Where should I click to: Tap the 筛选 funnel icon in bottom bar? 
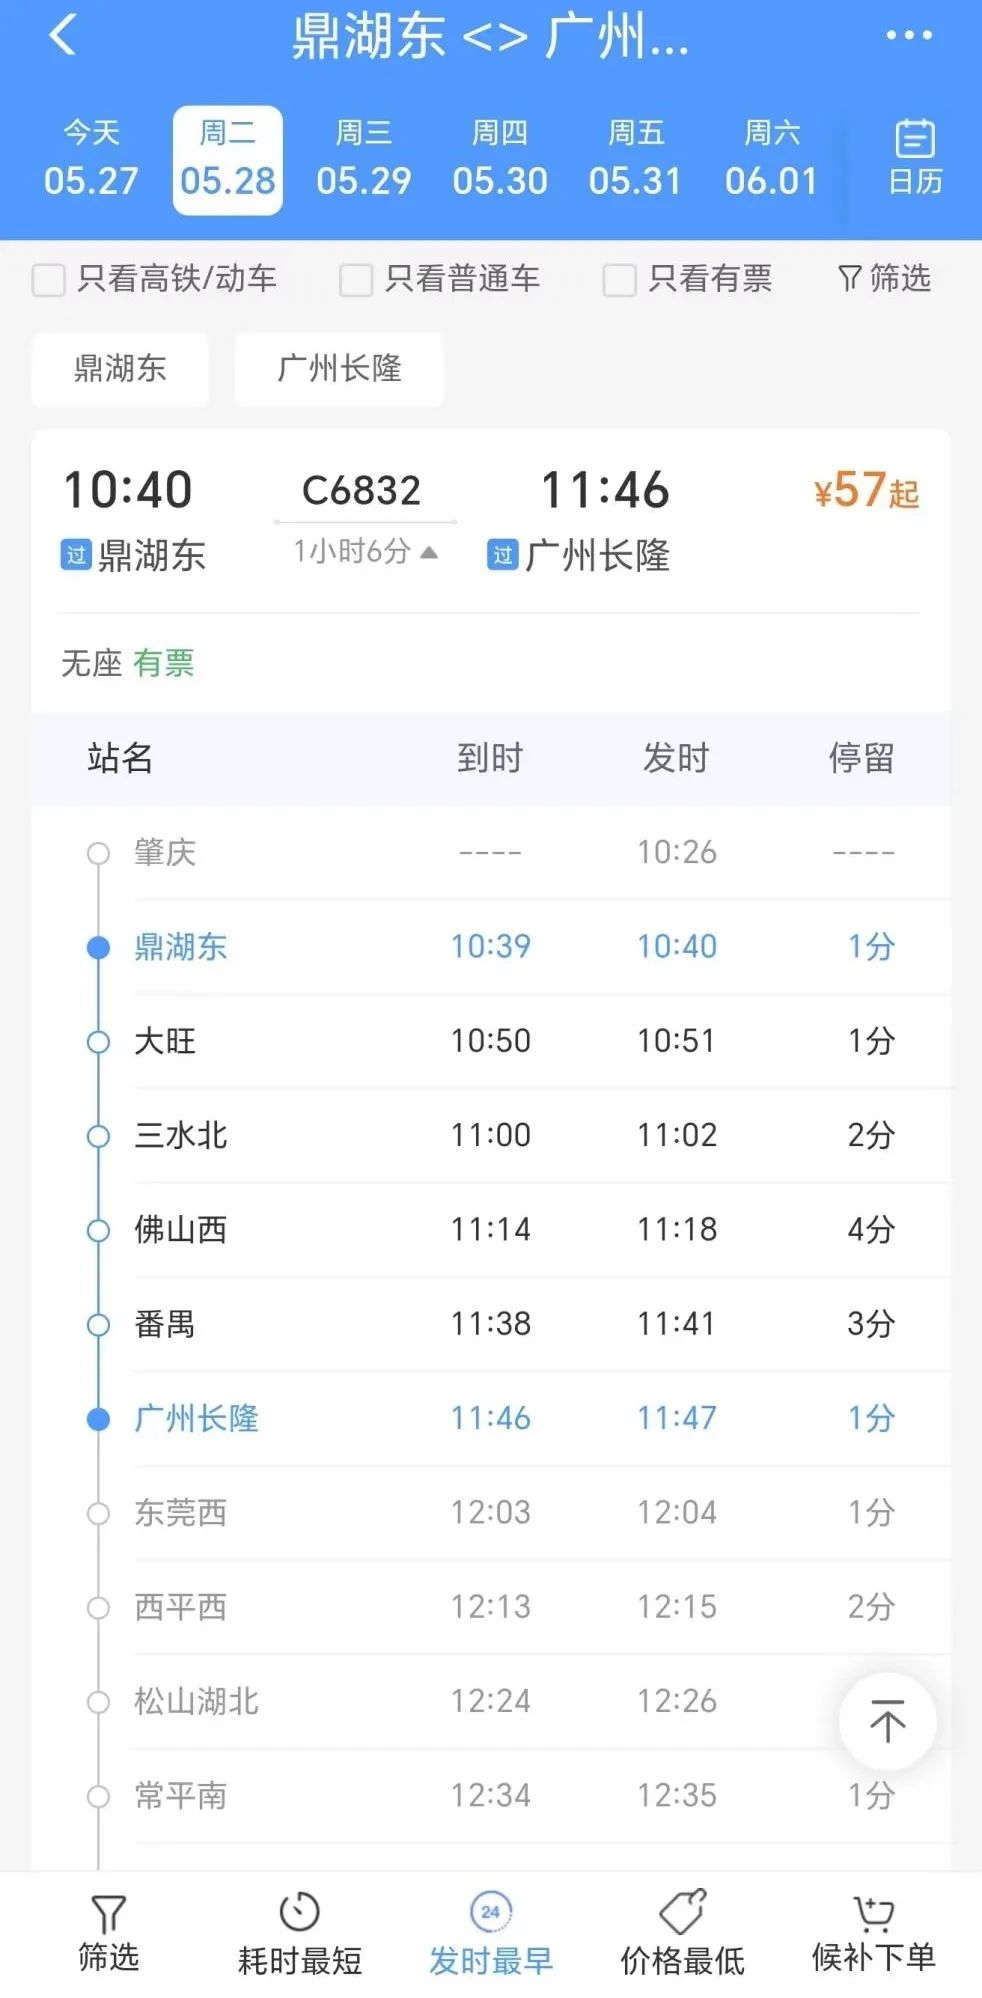(x=108, y=1914)
